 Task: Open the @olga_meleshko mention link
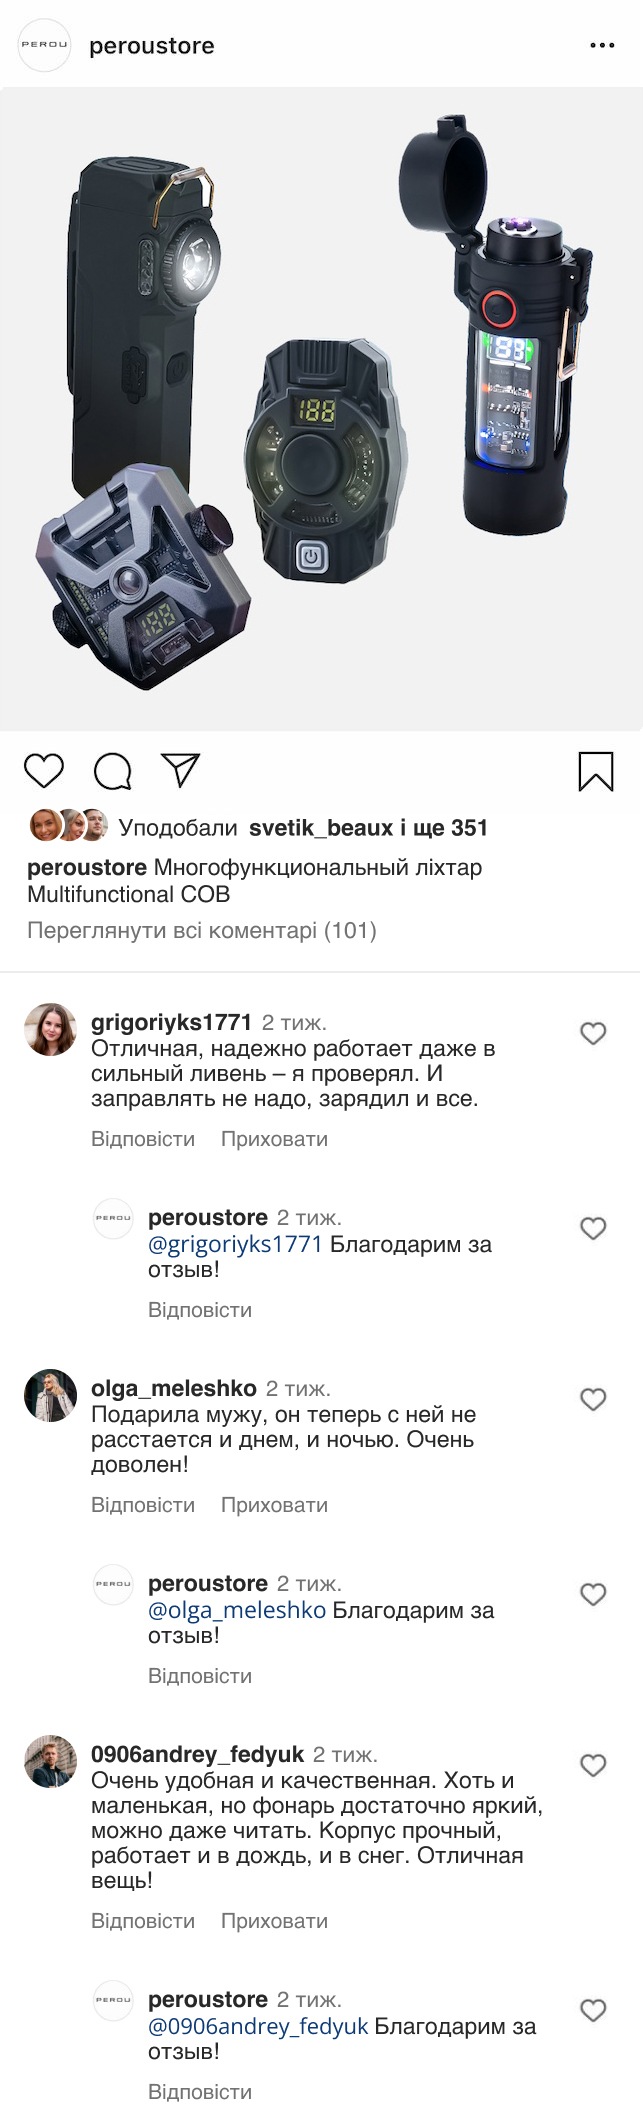point(237,1610)
